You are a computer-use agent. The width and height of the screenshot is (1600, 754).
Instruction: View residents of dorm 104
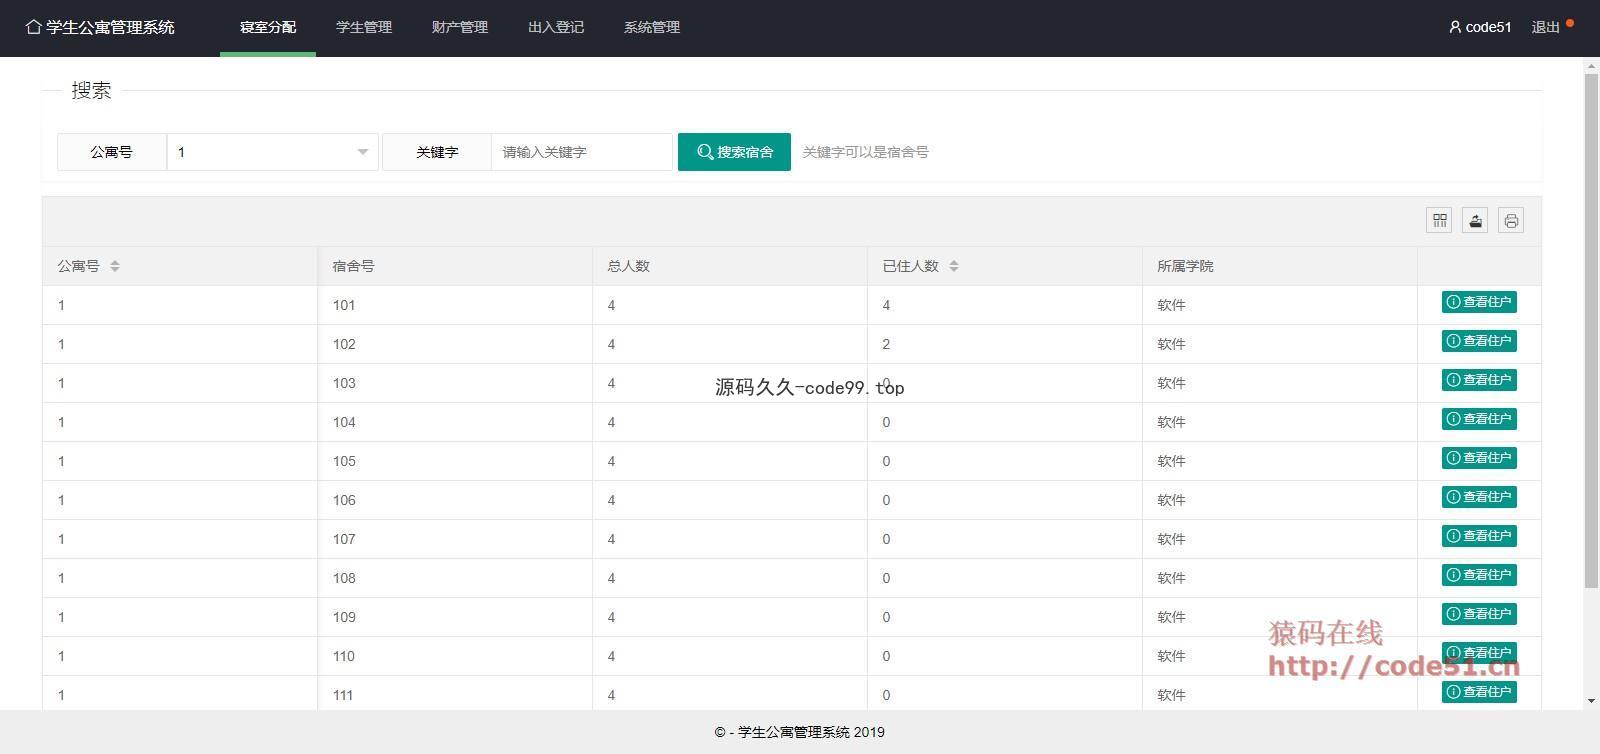1479,419
